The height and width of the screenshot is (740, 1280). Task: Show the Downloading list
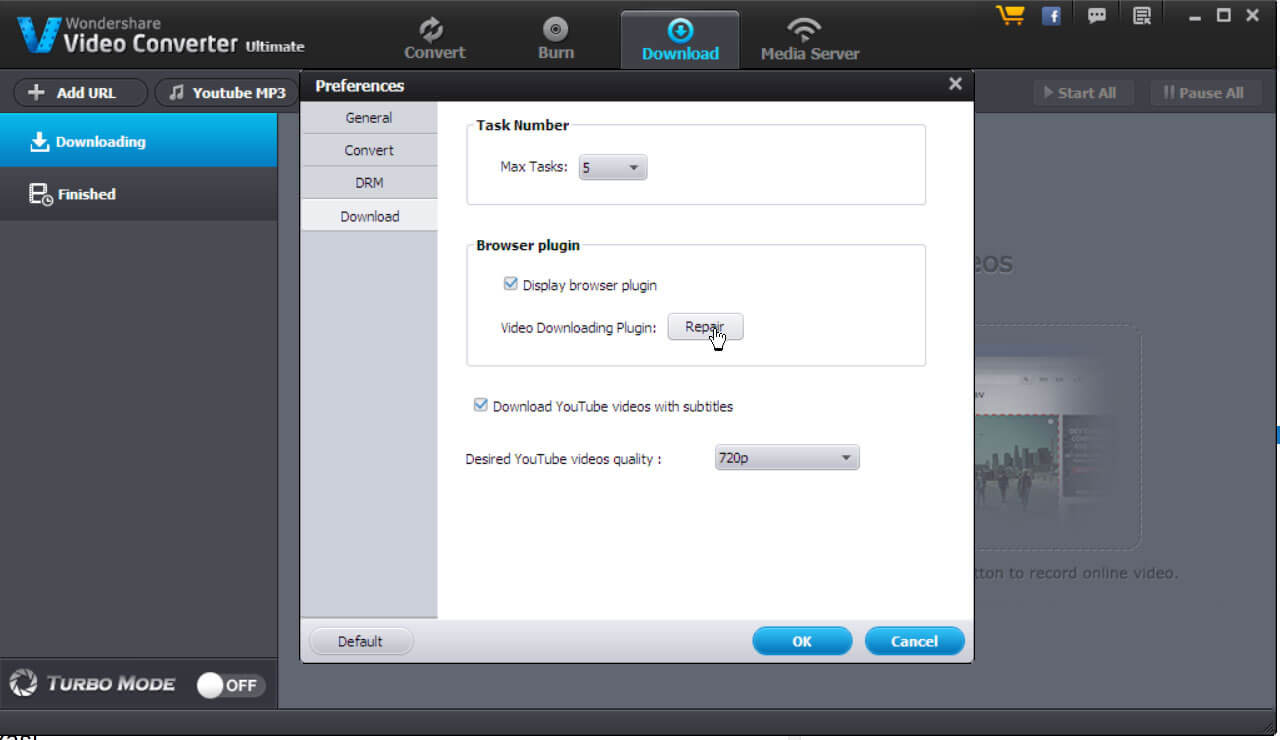coord(138,141)
